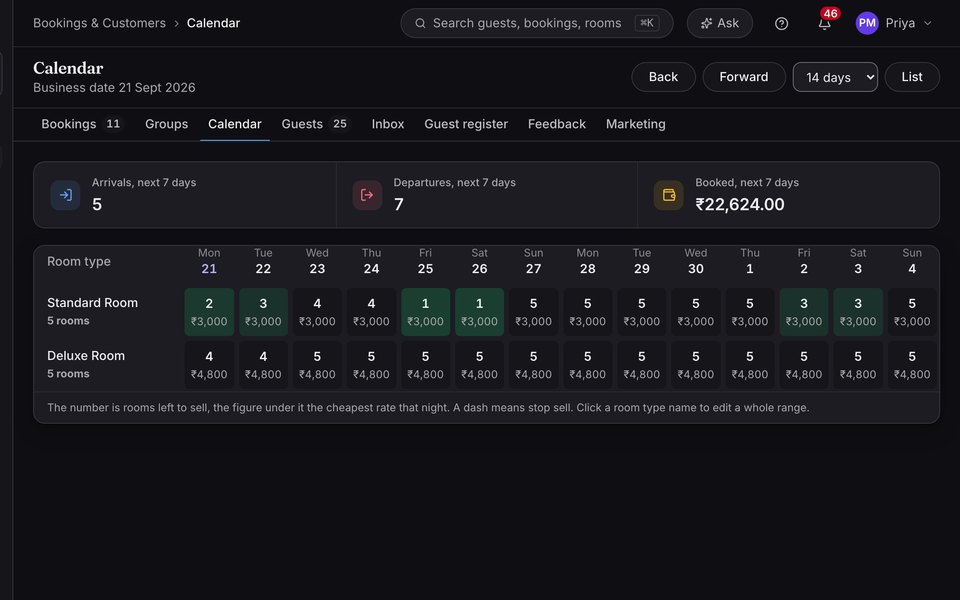Screen dimensions: 960x600
Task: Click the Departures exit icon
Action: (367, 195)
